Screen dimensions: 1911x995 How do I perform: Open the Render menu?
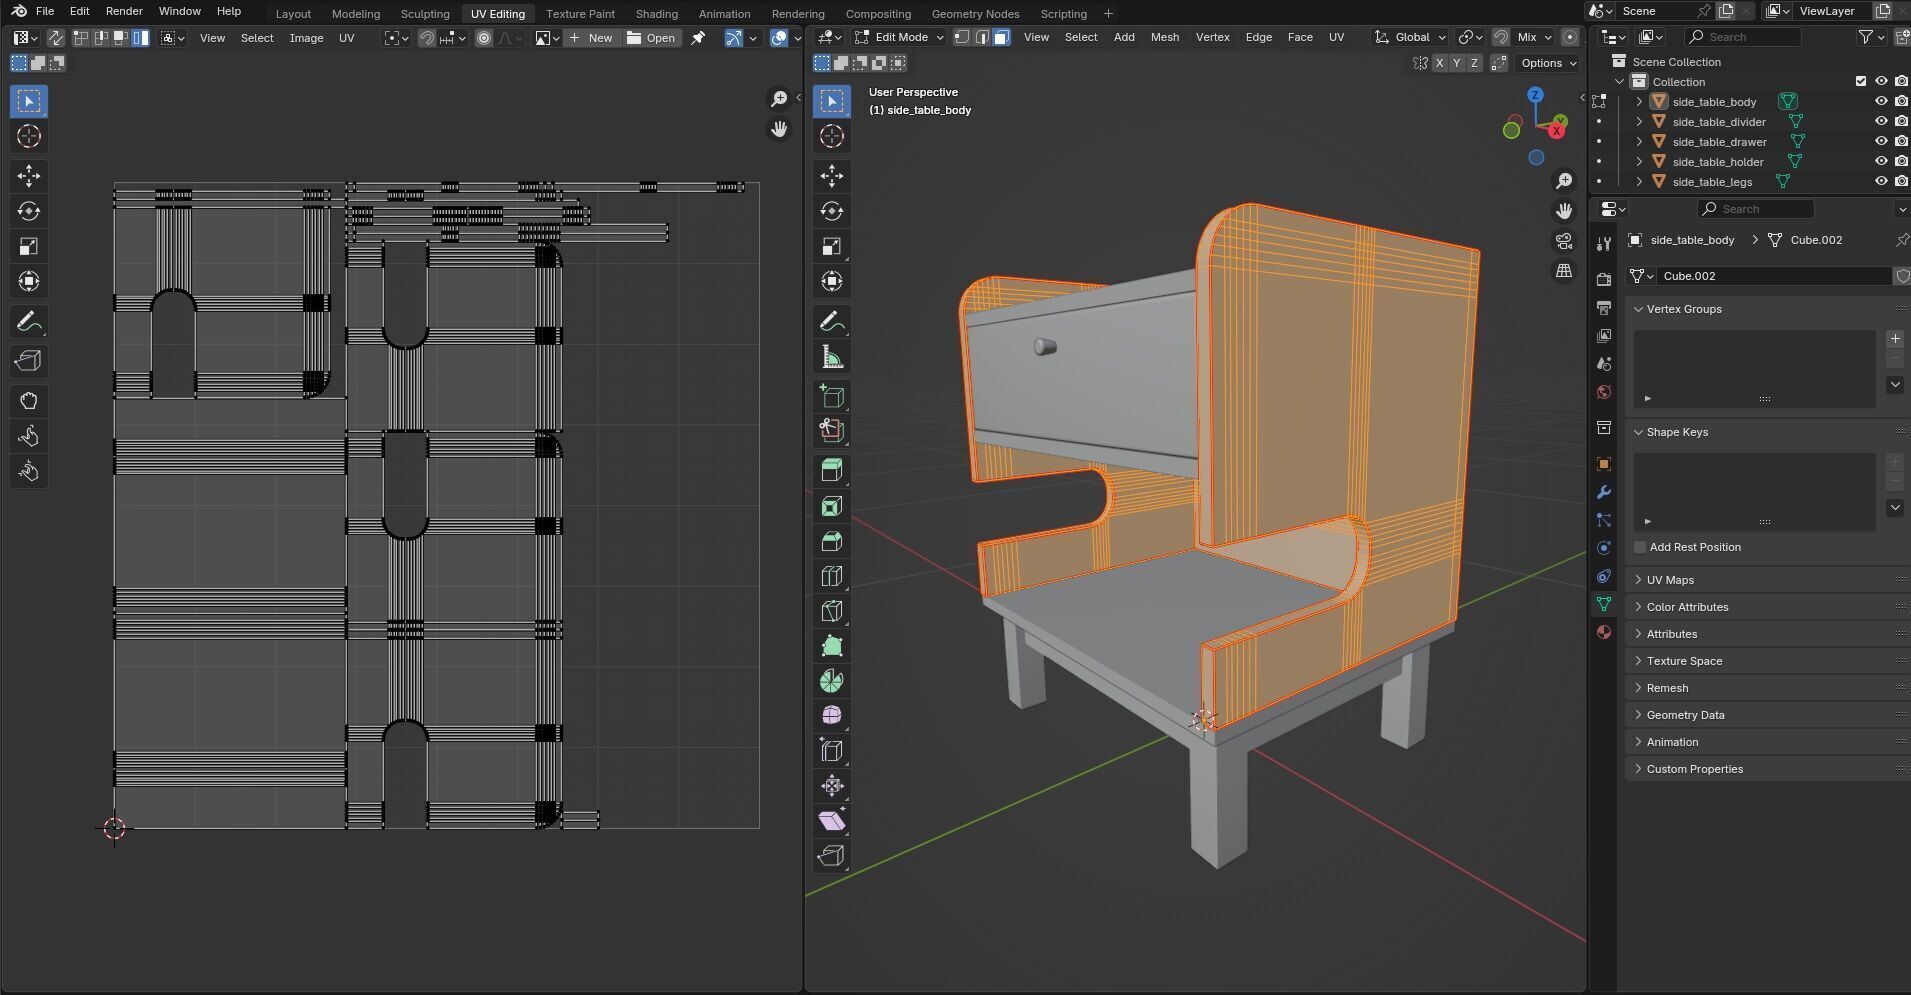click(124, 11)
